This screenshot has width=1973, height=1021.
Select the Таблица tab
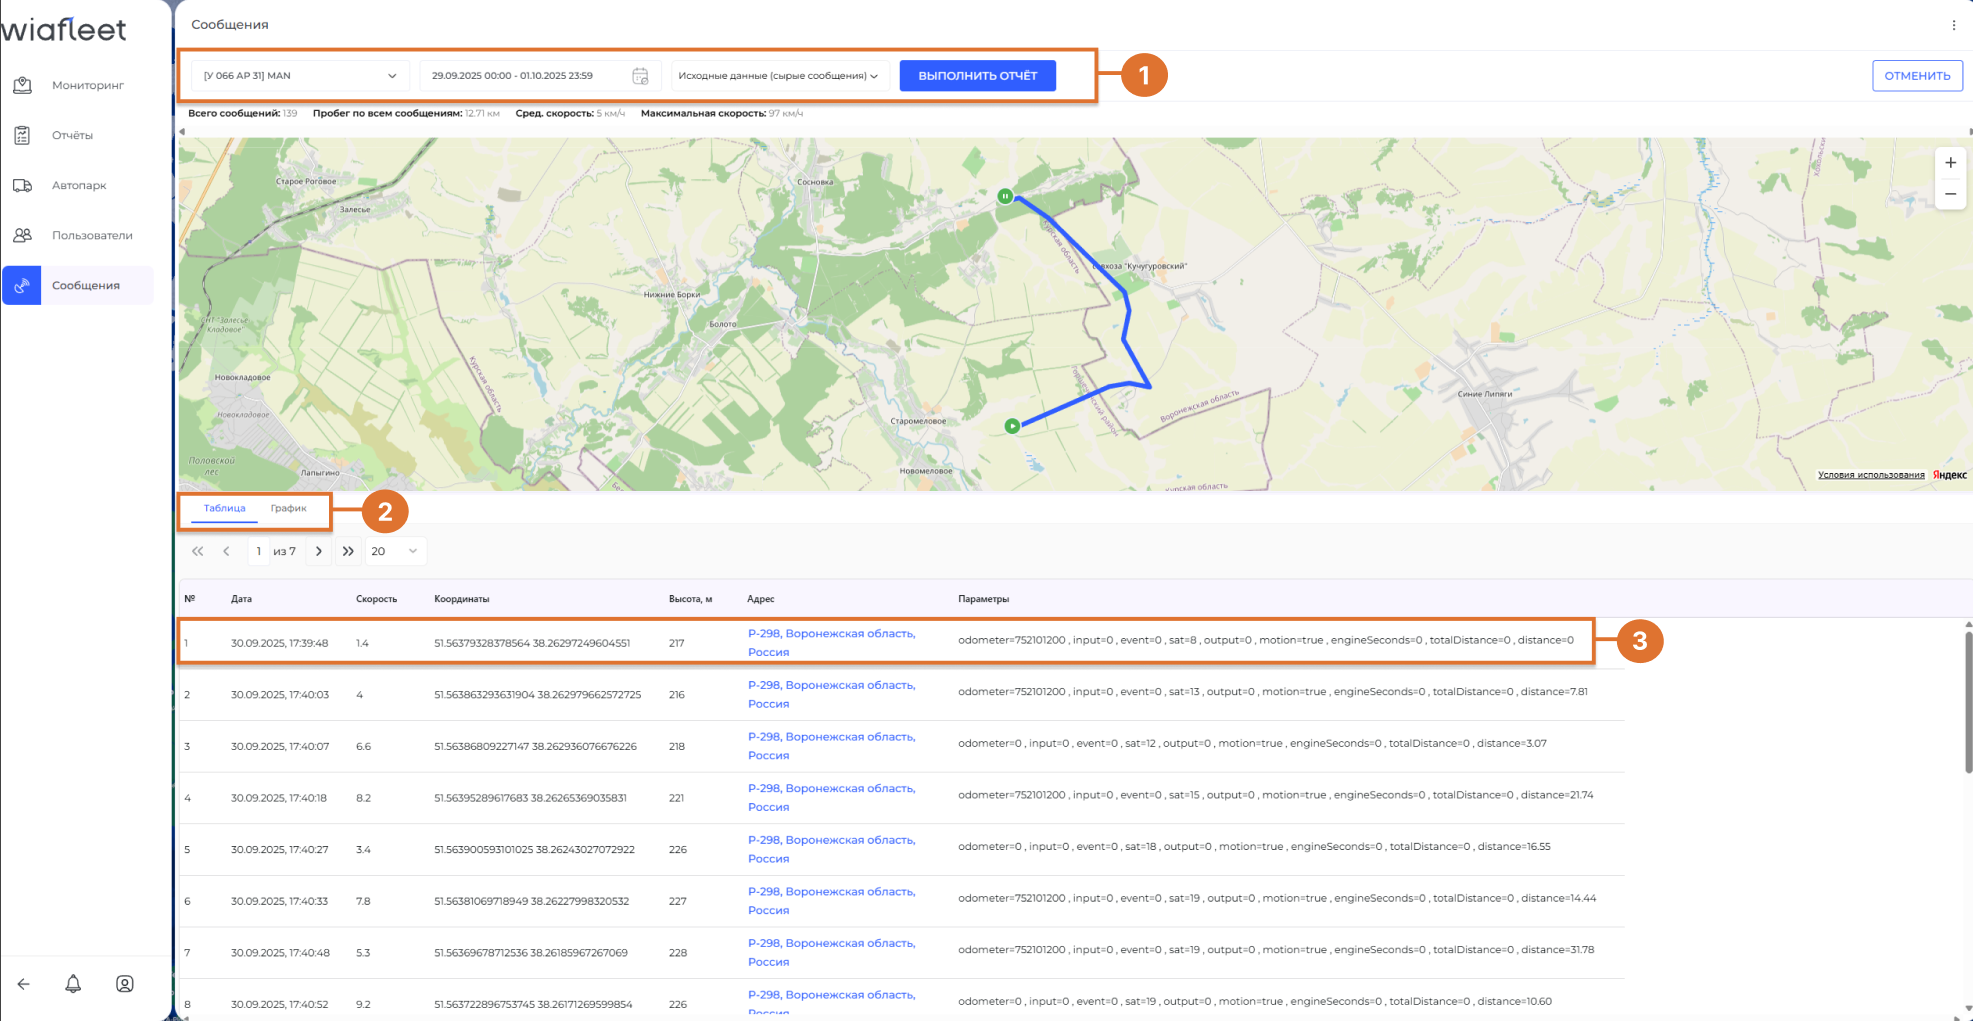224,508
